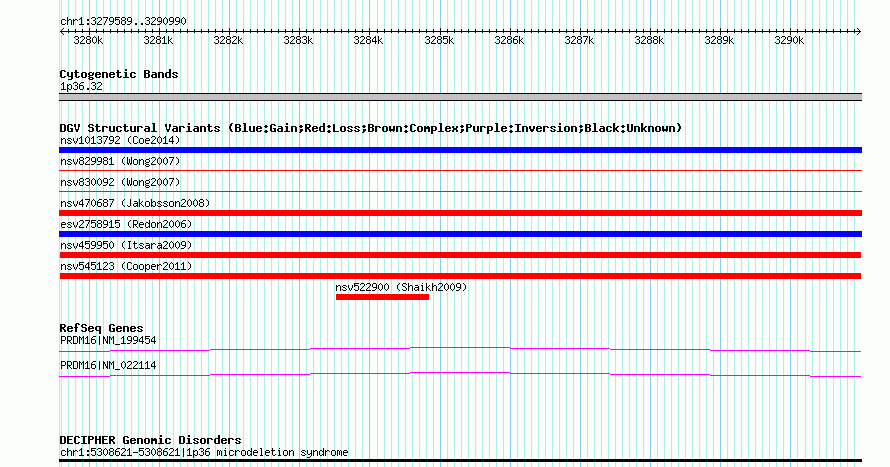Click the 3288k ruler tick label
This screenshot has width=890, height=467.
(649, 40)
